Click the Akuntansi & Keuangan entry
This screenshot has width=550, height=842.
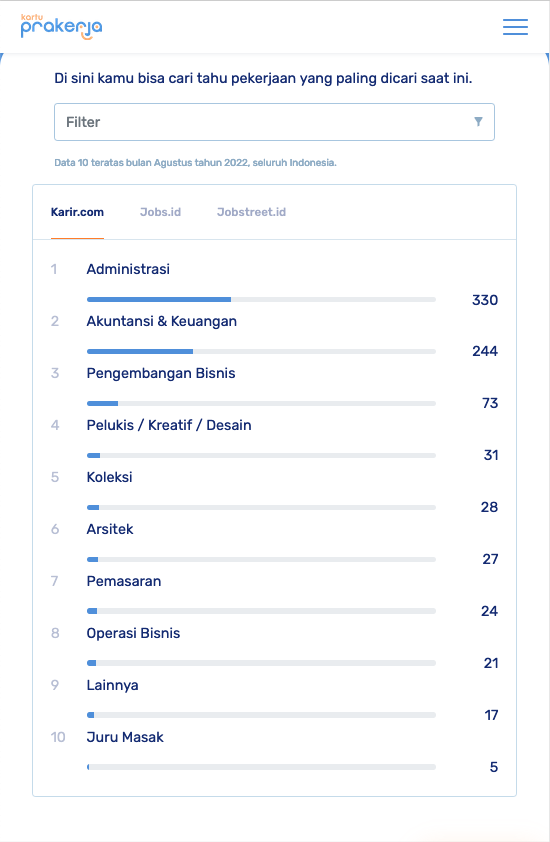(162, 321)
